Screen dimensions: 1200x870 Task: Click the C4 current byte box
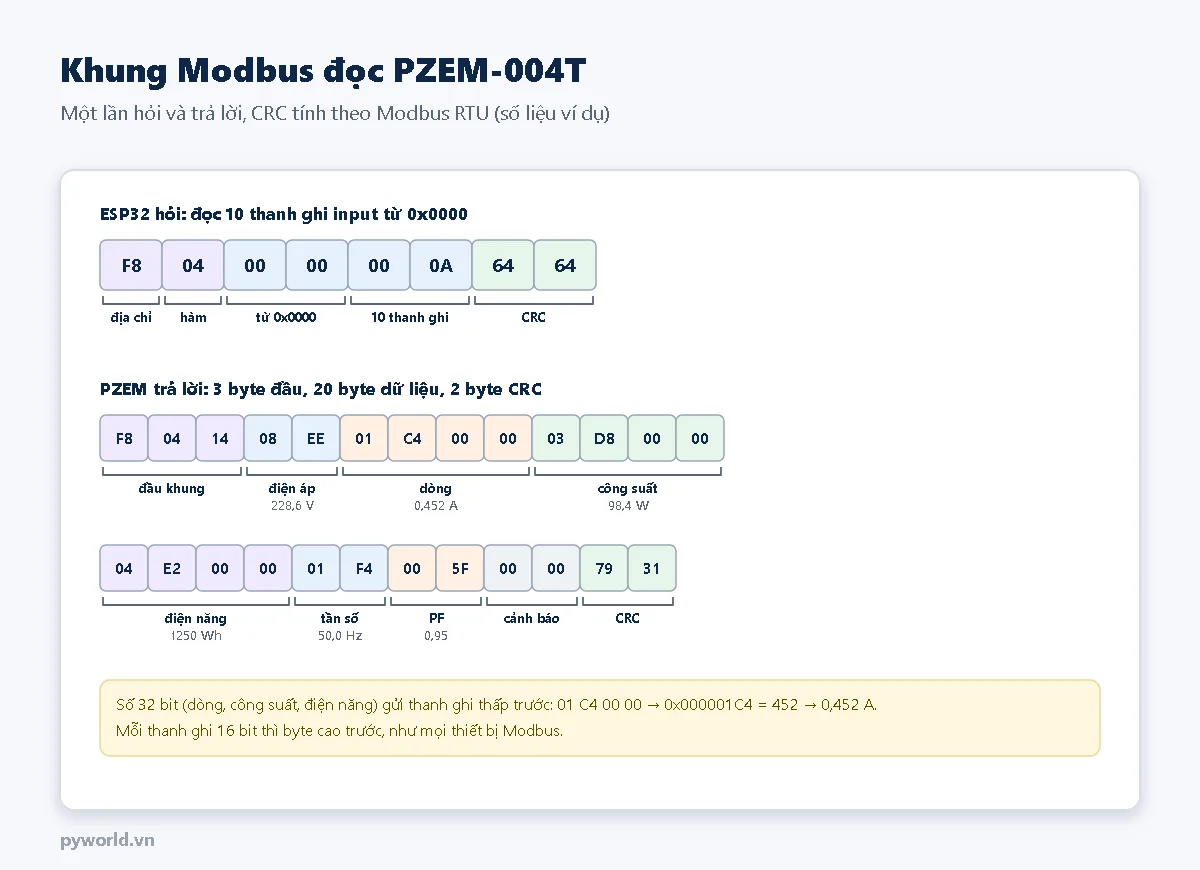412,438
